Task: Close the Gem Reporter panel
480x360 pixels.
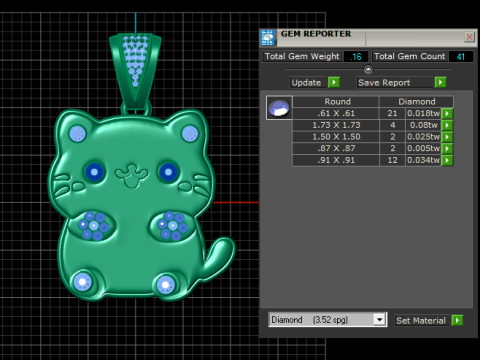Action: tap(469, 37)
